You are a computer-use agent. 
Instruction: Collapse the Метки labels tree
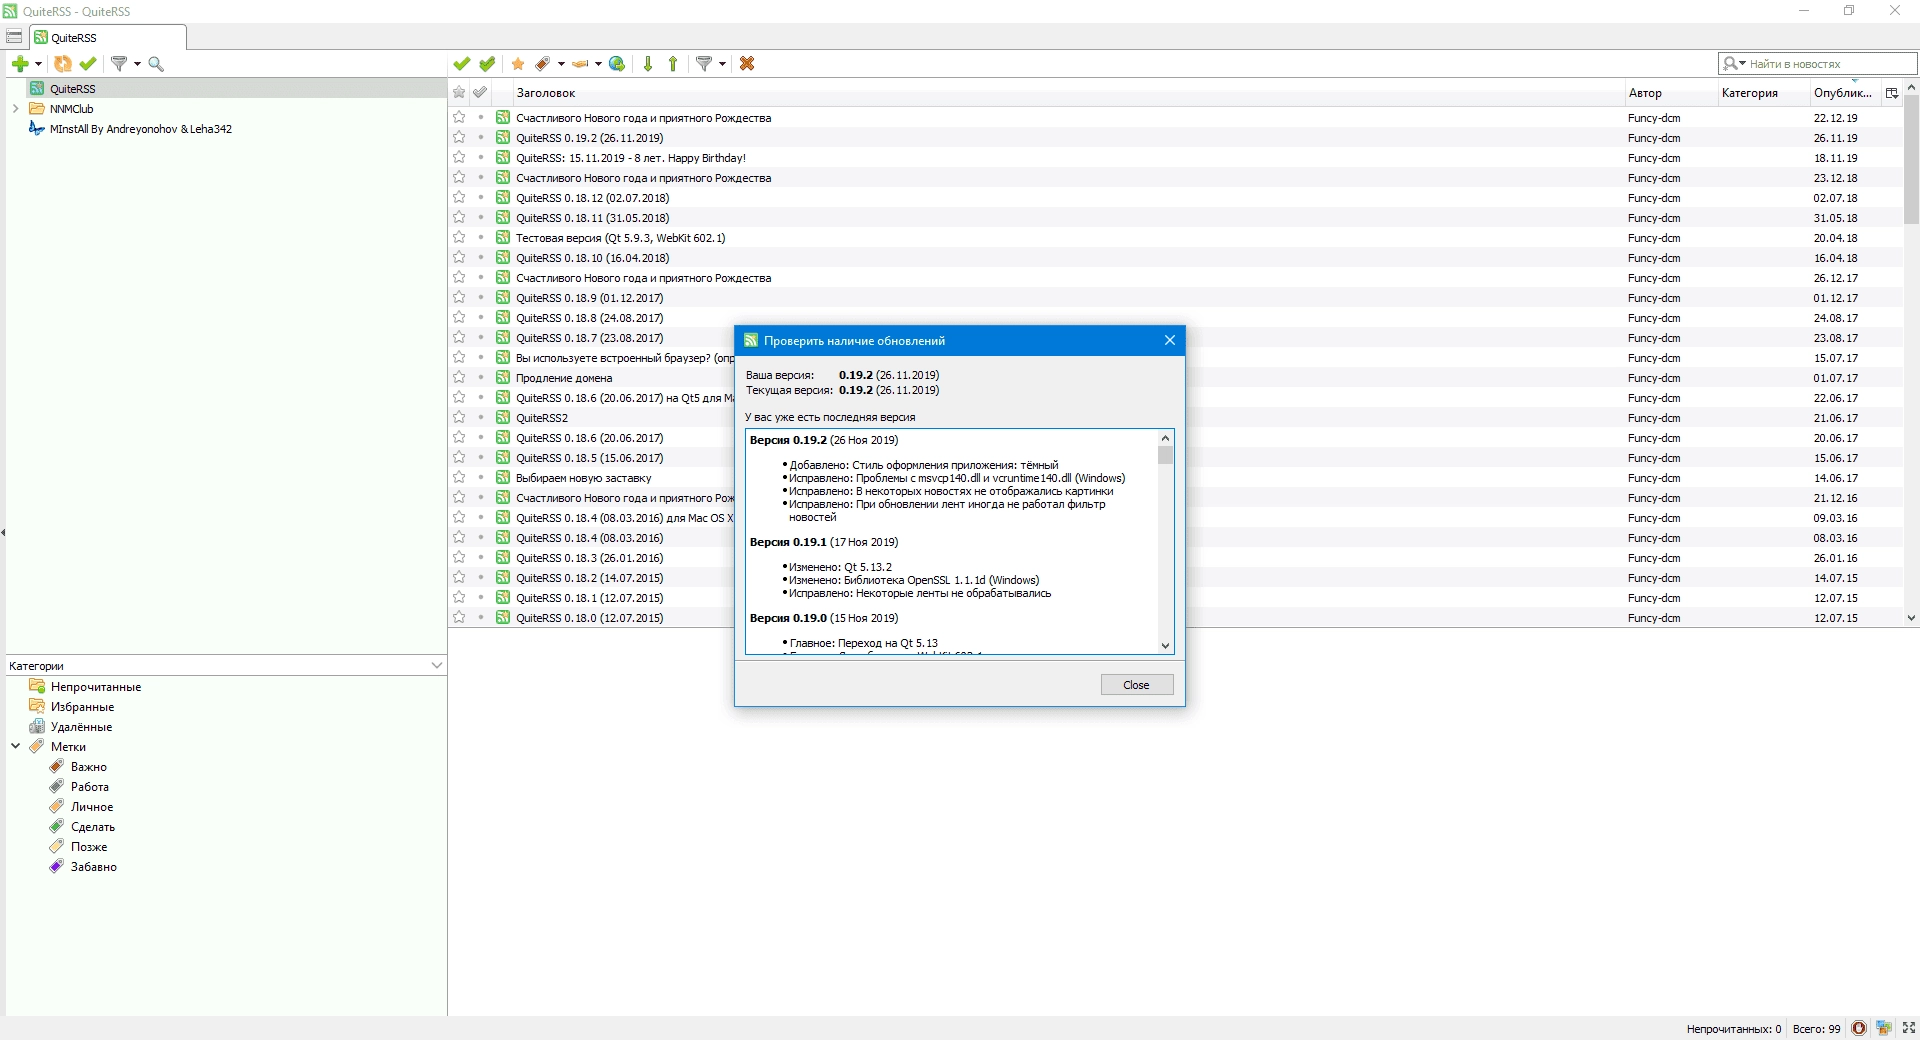15,746
